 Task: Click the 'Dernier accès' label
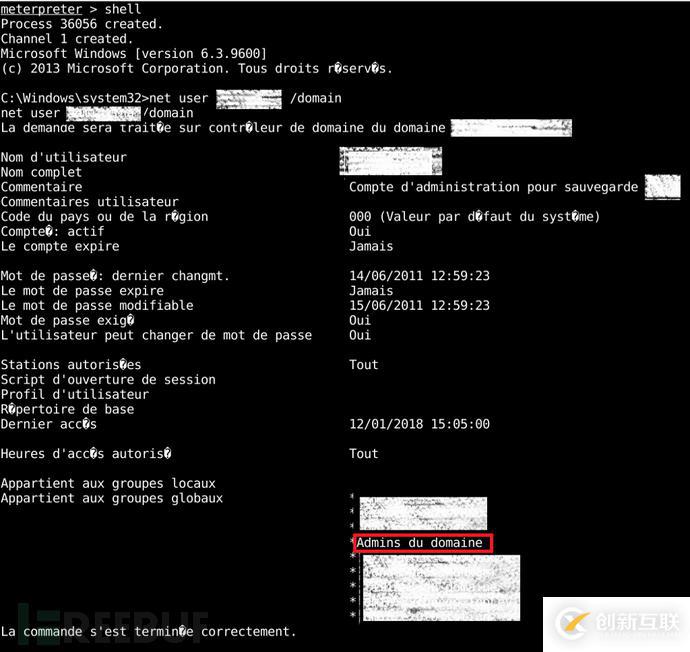point(49,424)
